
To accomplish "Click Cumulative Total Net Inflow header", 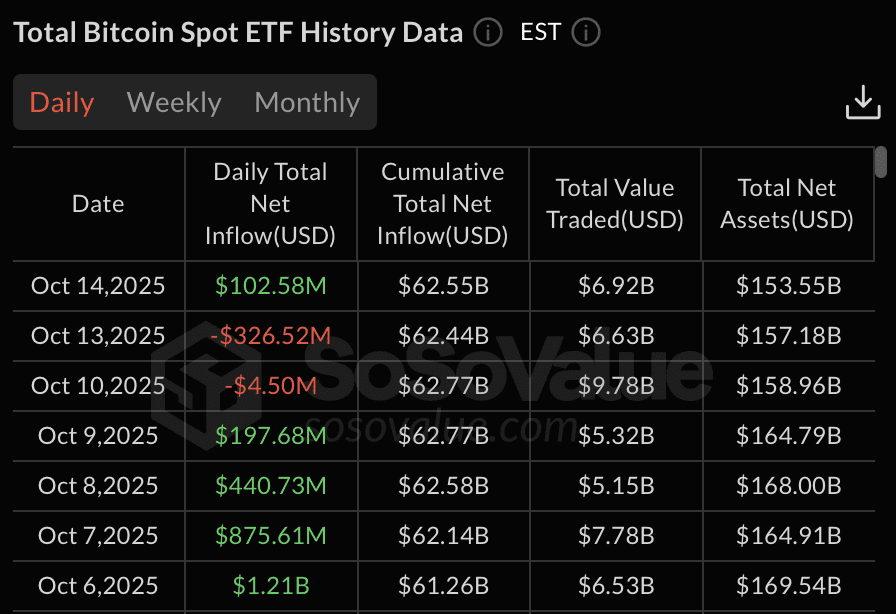I will click(x=443, y=204).
